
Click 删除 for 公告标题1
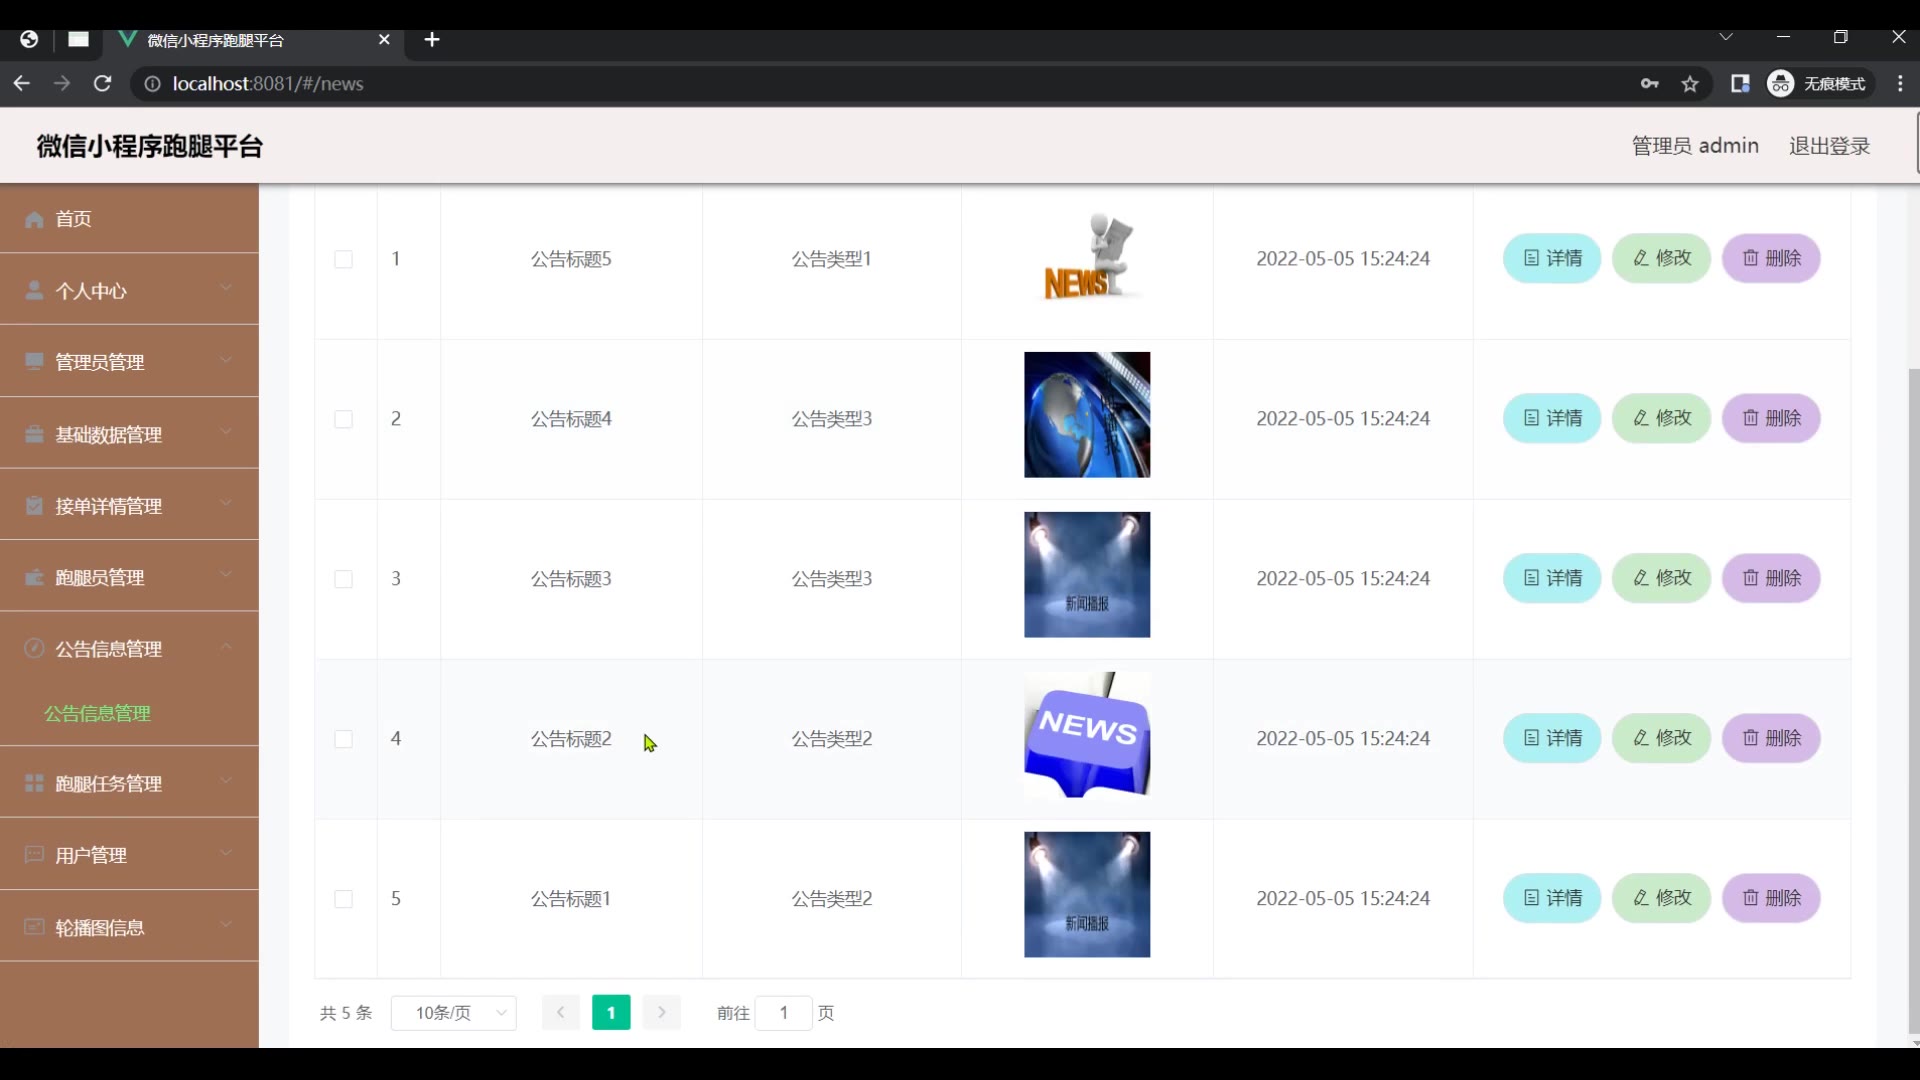click(1771, 899)
